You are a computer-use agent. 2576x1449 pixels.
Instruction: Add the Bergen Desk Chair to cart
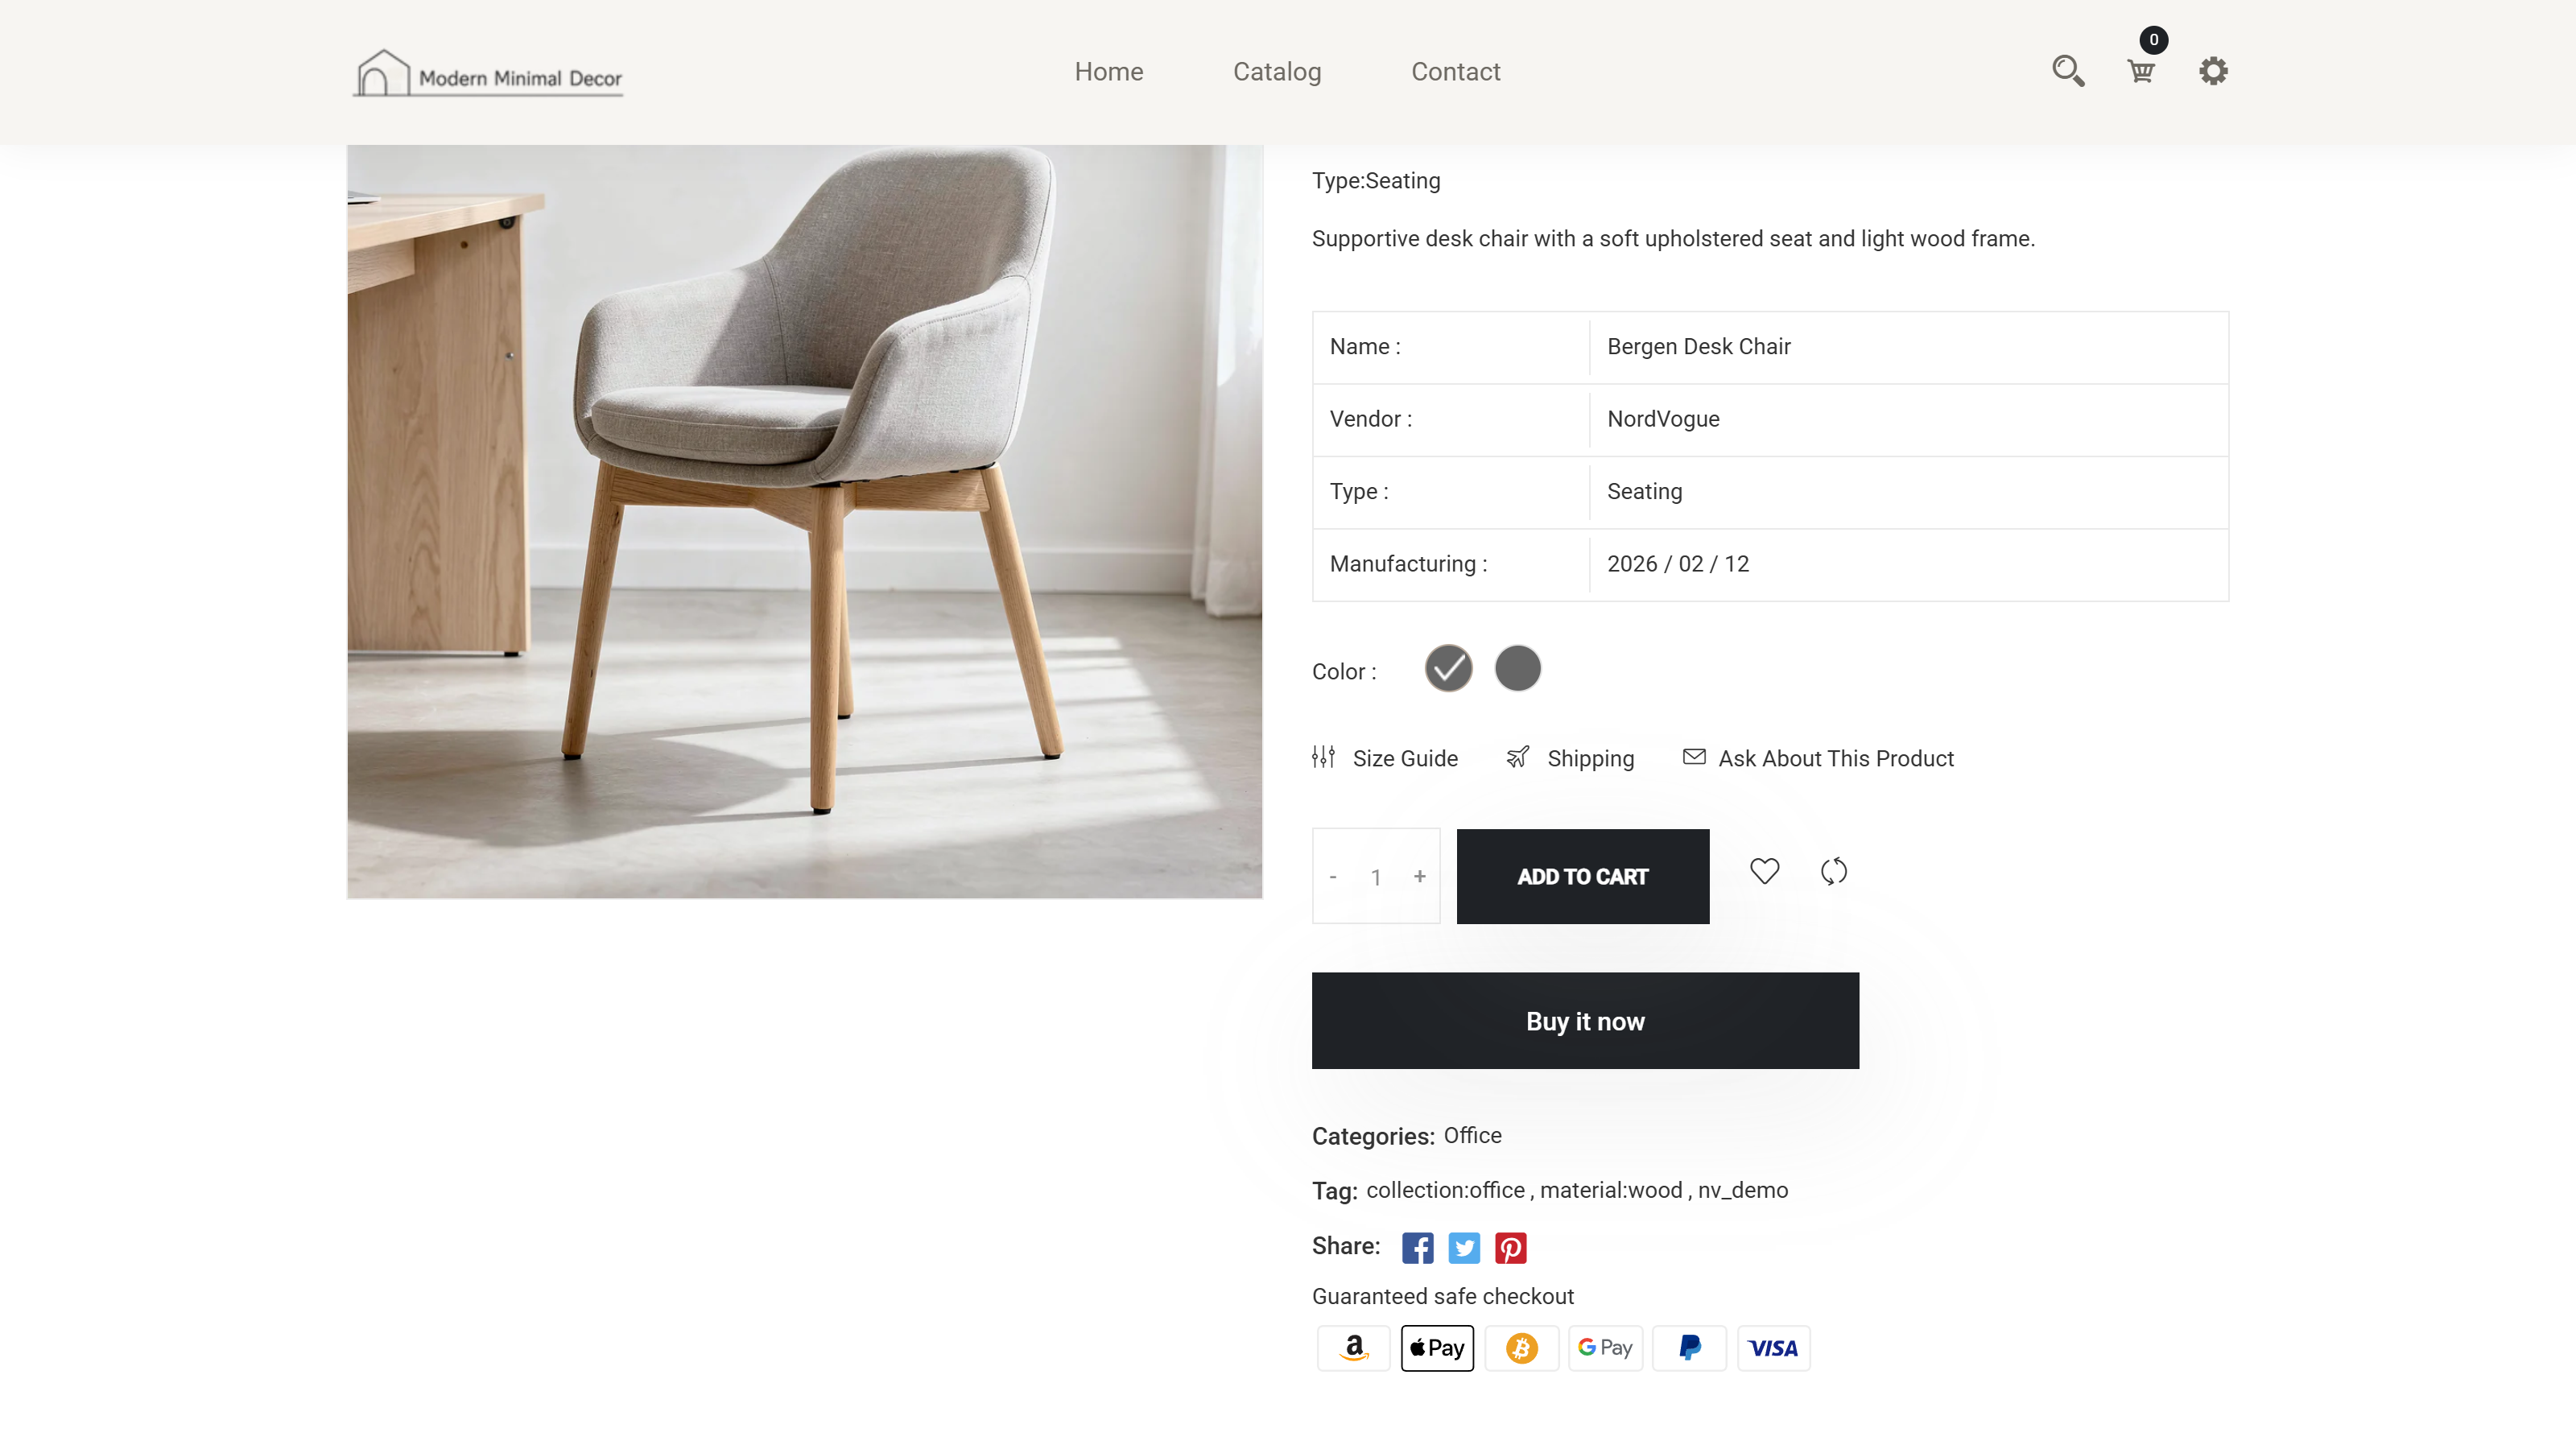coord(1582,876)
